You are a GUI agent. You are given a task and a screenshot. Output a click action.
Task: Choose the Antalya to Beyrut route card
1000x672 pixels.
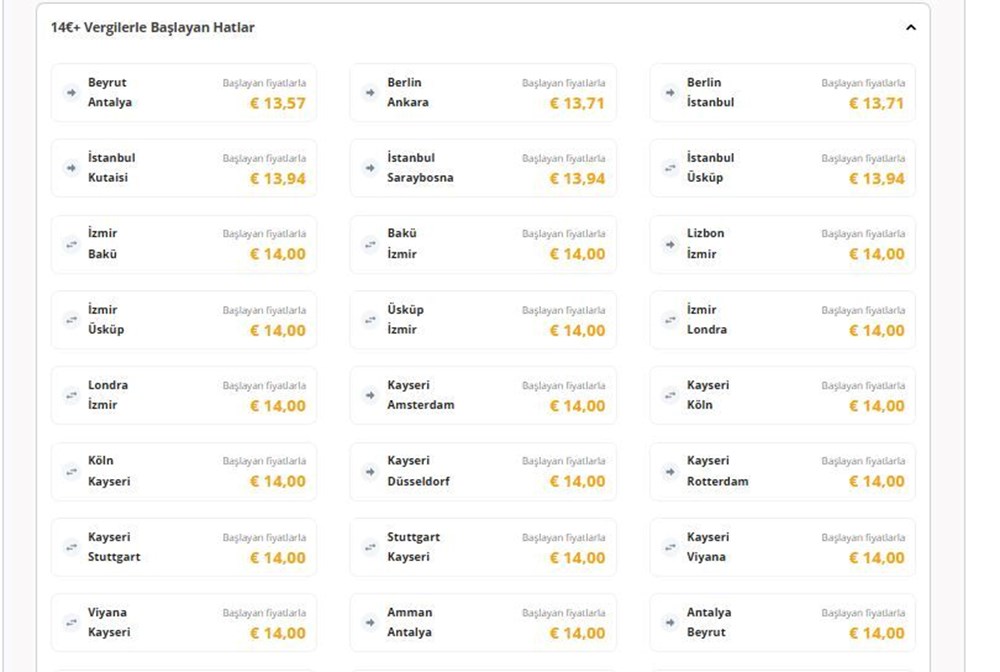tap(782, 622)
